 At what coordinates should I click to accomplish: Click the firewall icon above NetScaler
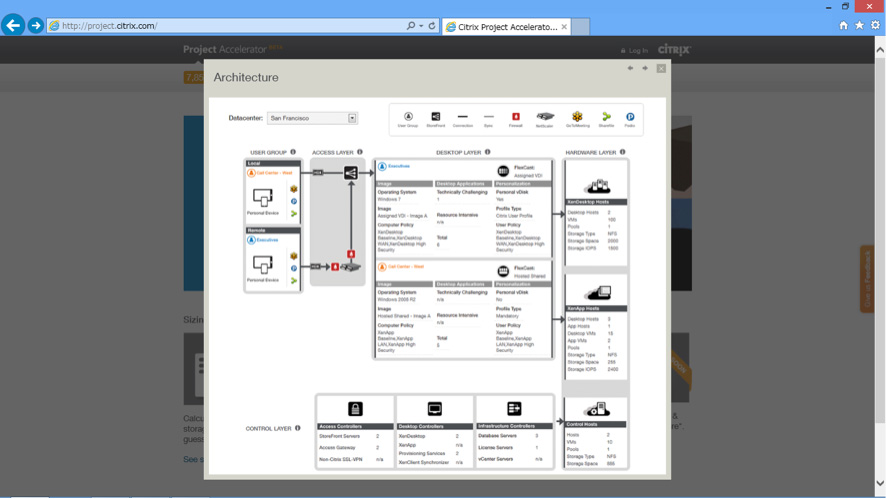[x=351, y=254]
